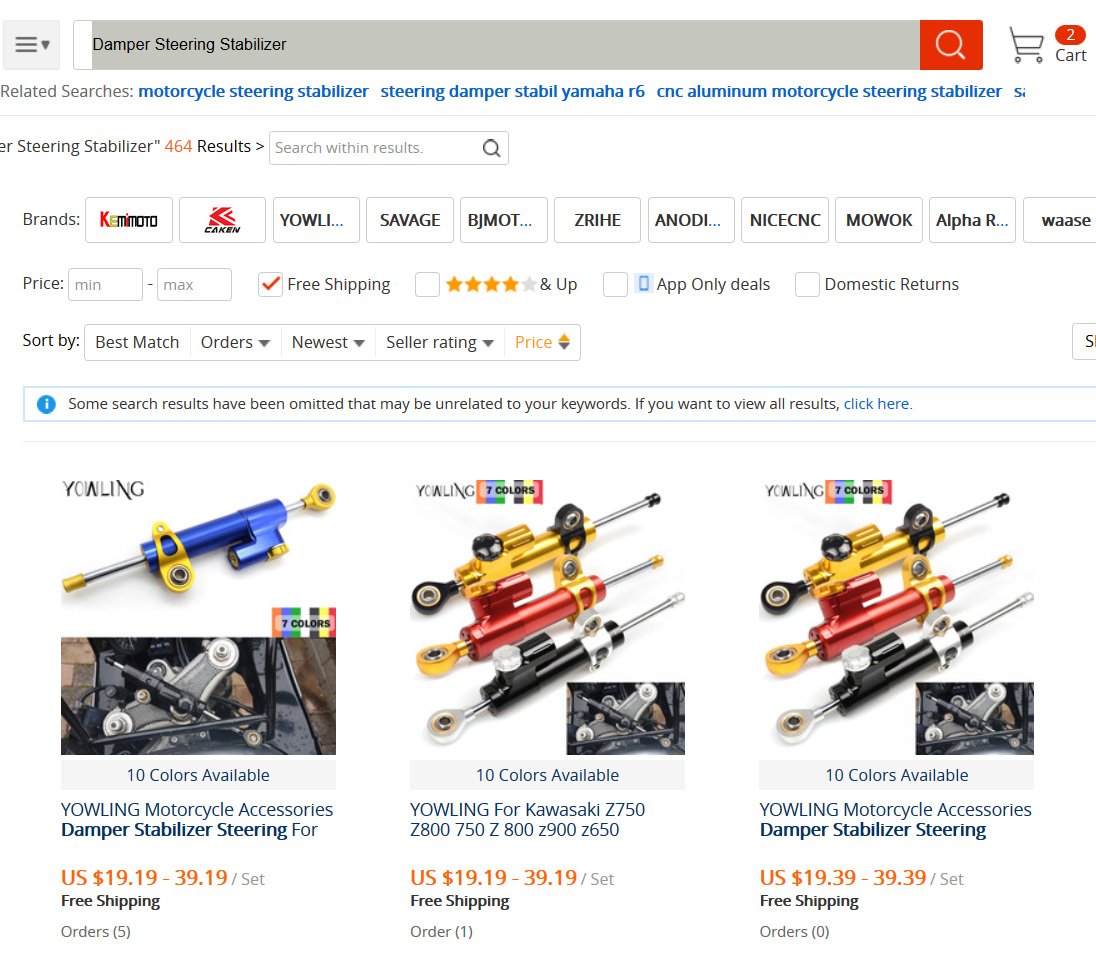The image size is (1096, 958).
Task: Expand the Newest sort dropdown
Action: (x=328, y=342)
